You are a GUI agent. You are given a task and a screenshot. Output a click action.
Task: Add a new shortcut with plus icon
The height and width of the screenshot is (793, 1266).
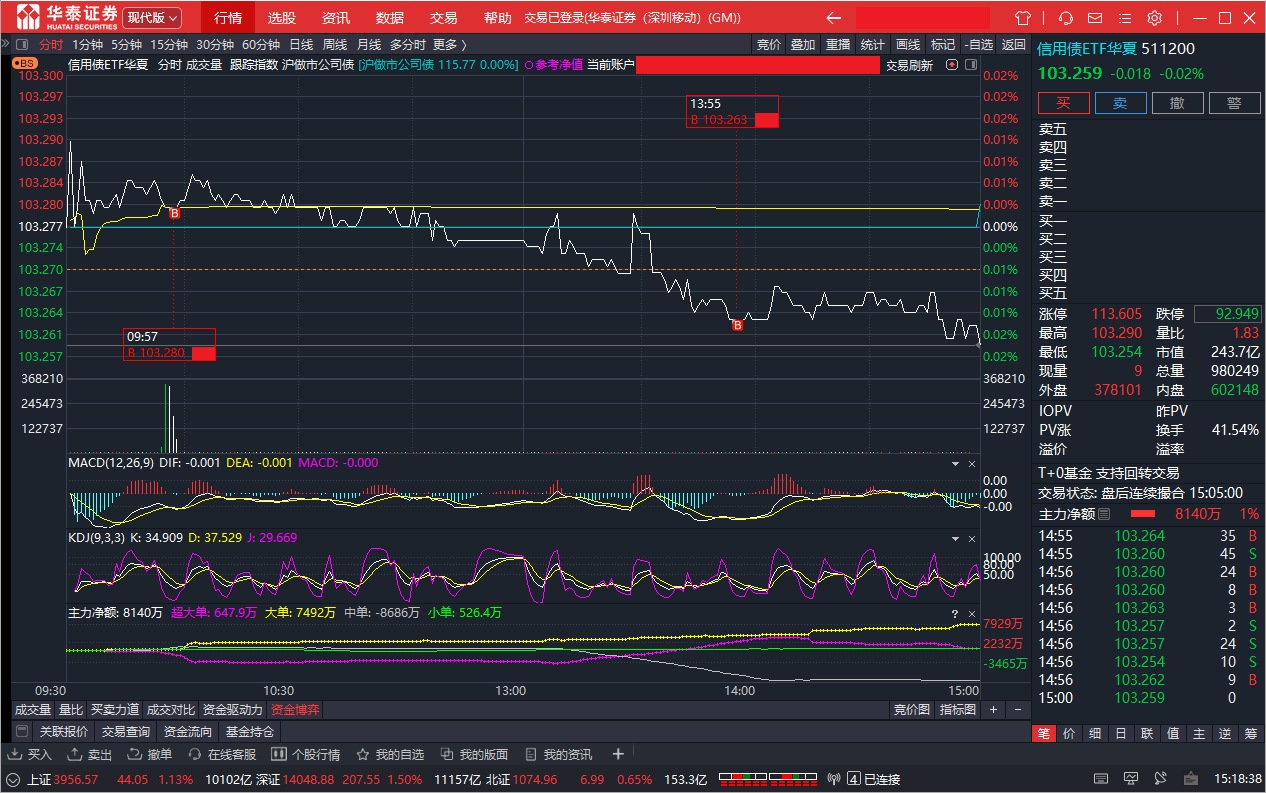(618, 755)
